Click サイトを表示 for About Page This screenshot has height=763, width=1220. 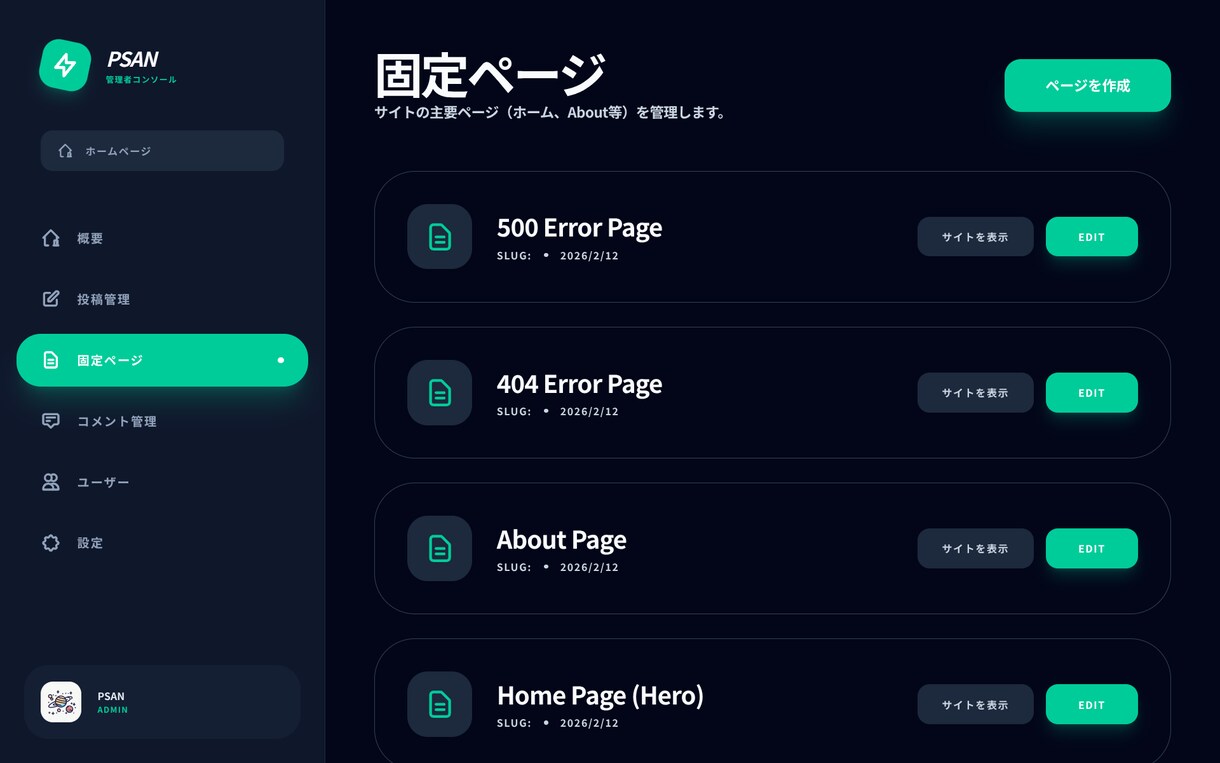pyautogui.click(x=975, y=548)
